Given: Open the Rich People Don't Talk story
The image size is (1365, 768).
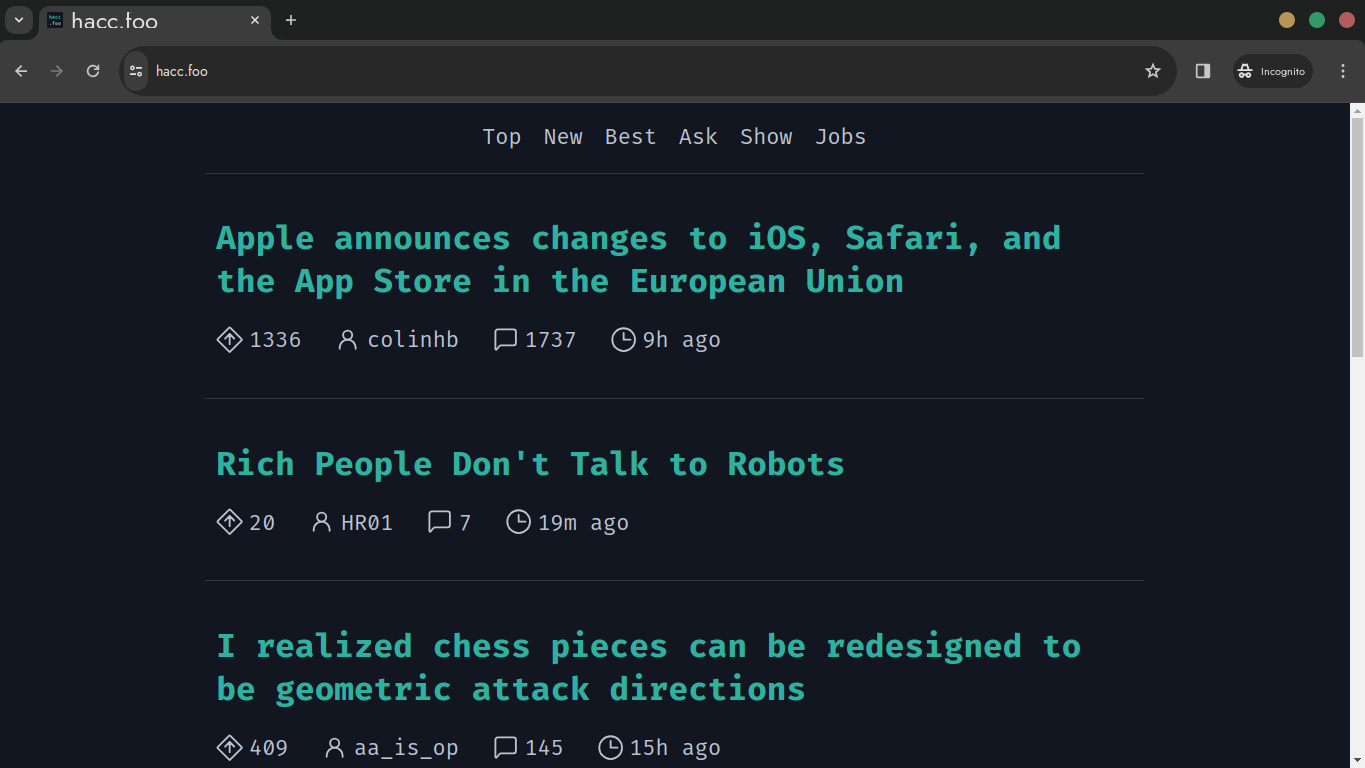Looking at the screenshot, I should [x=530, y=464].
